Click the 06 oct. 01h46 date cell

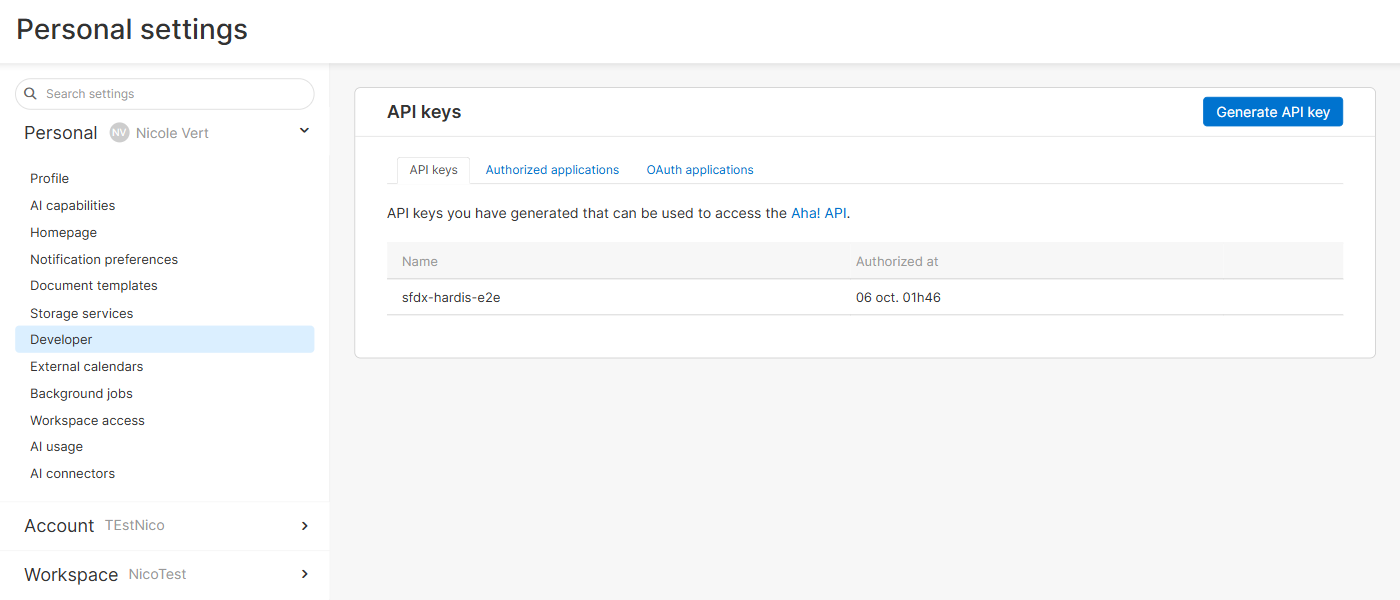tap(898, 297)
